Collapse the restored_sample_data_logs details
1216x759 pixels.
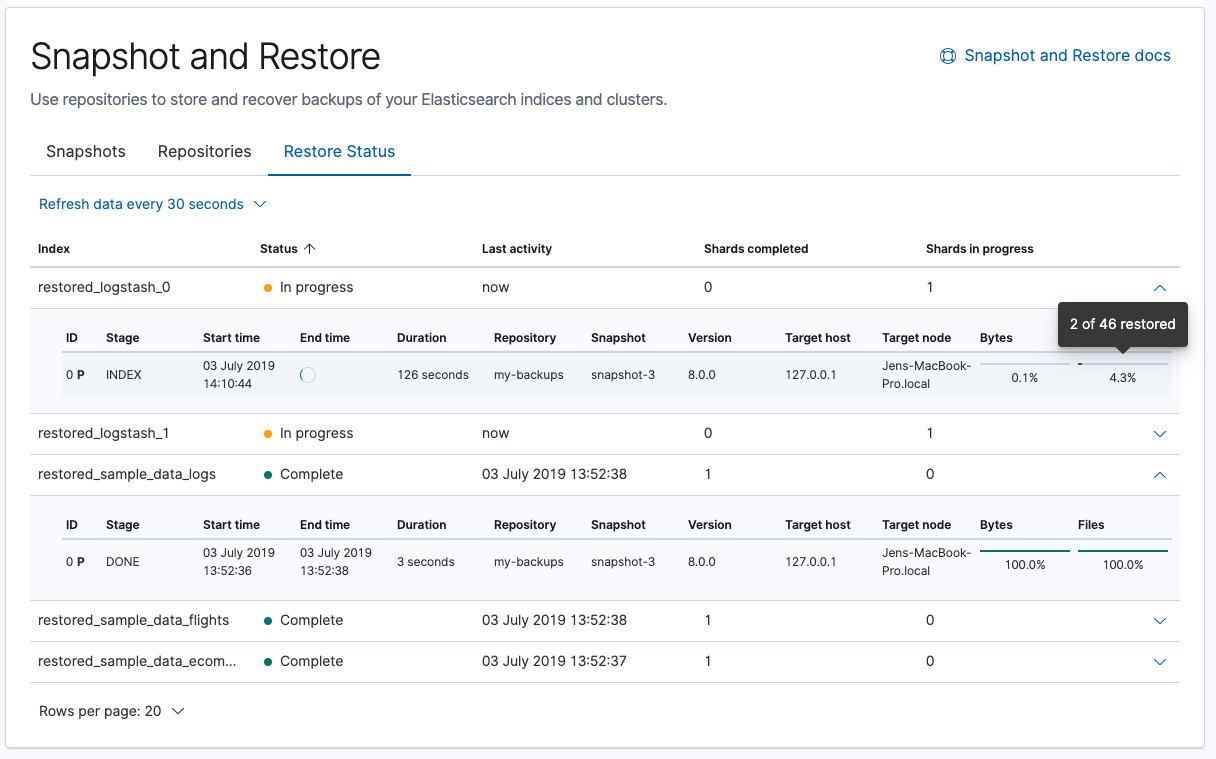pos(1159,474)
